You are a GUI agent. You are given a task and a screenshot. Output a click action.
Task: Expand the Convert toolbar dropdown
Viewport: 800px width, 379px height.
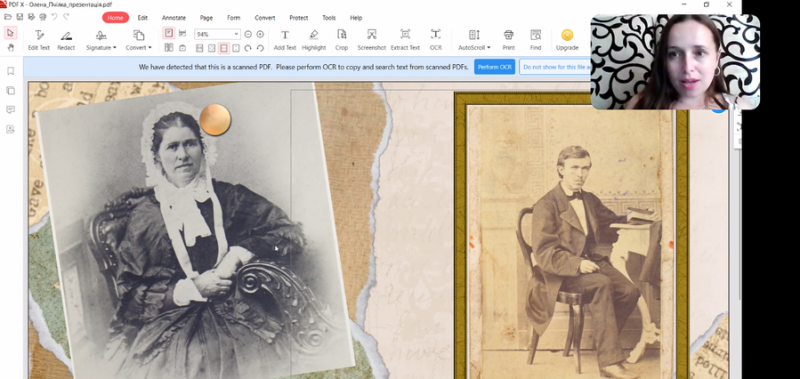click(x=138, y=40)
